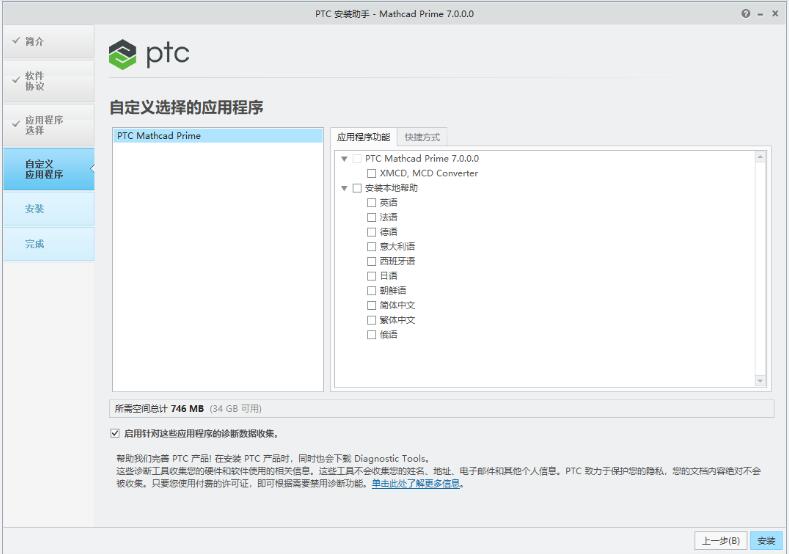Check the 安装本地帮助 checkbox

pos(357,188)
